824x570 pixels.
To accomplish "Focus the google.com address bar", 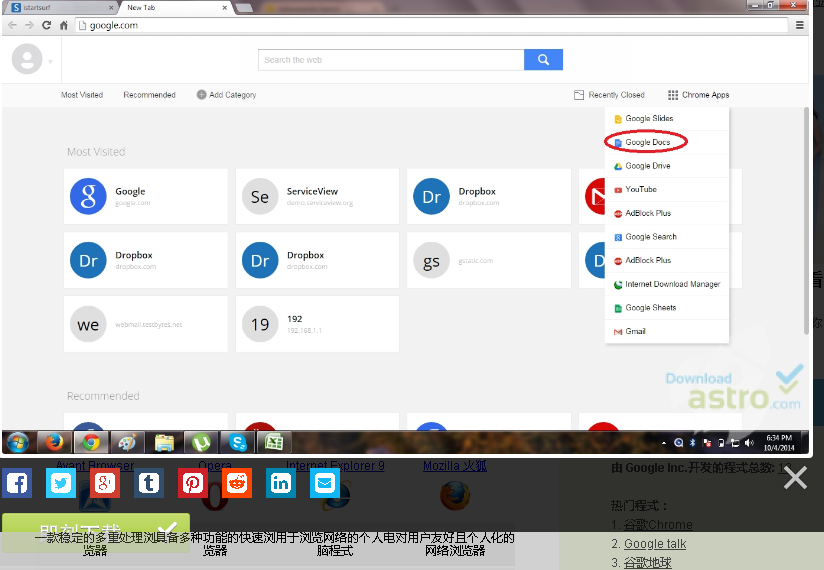I will click(431, 25).
